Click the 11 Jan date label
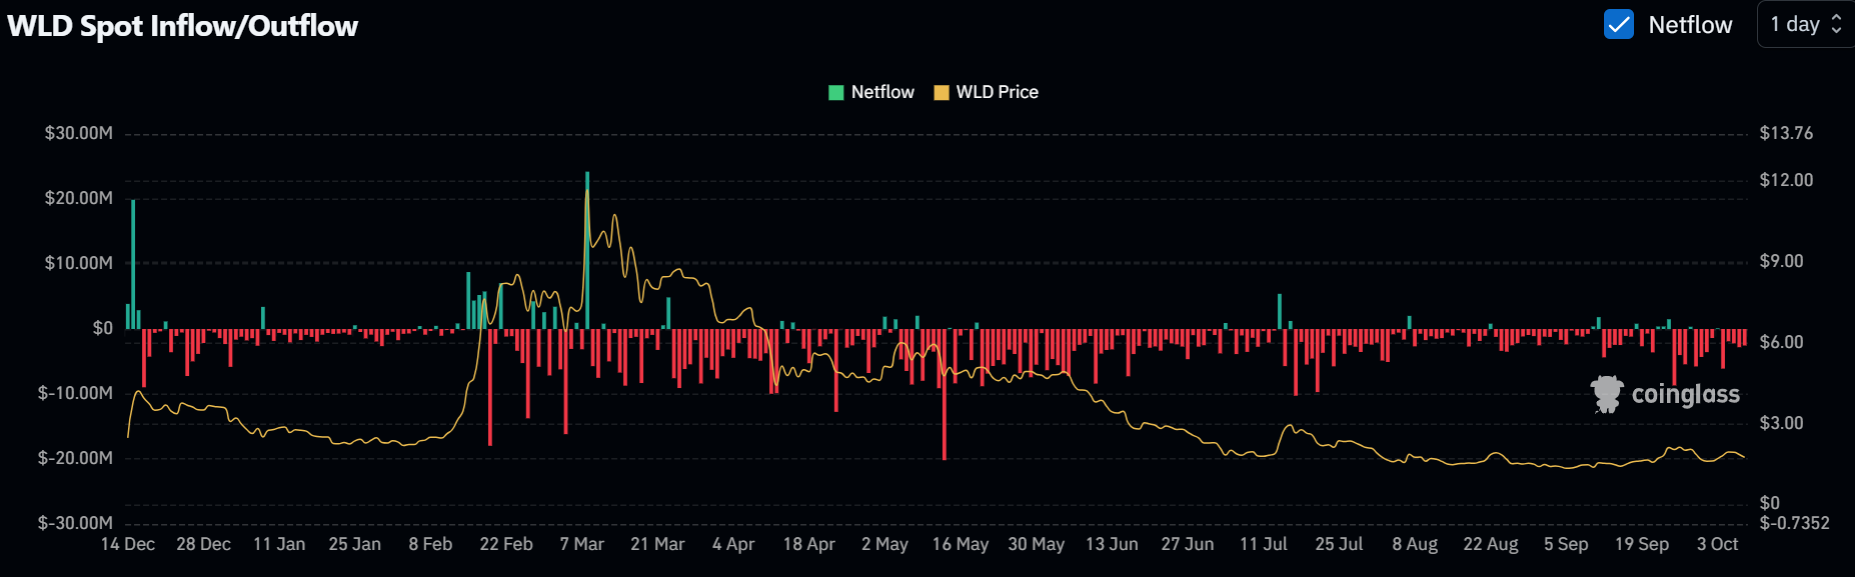1855x577 pixels. tap(279, 544)
